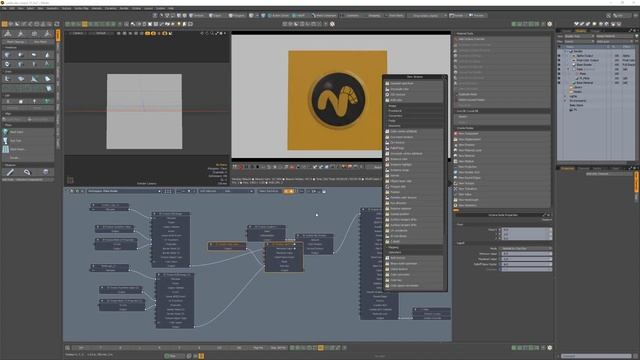
Task: Click Duplicate Mask in Material Tools
Action: coord(468,94)
